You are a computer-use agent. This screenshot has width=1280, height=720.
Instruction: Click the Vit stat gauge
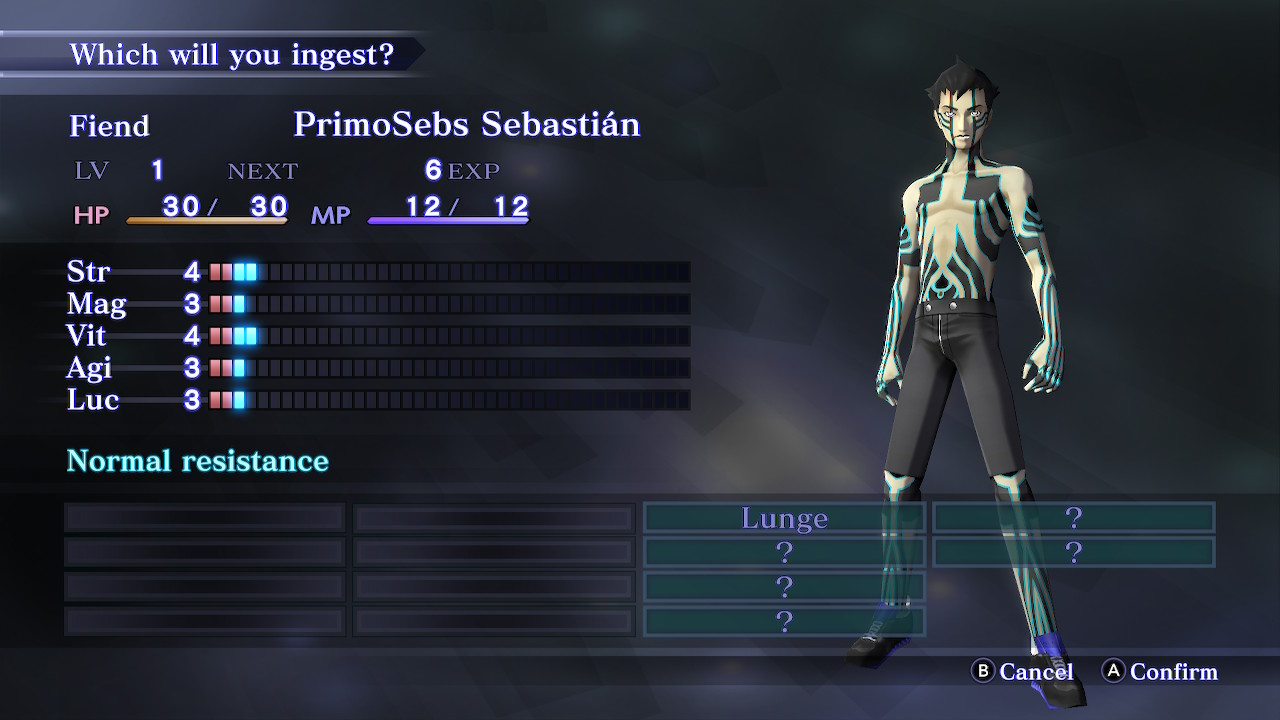coord(449,335)
